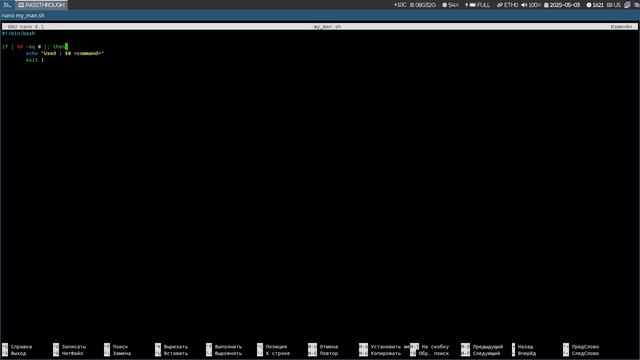This screenshot has width=640, height=360.
Task: Click the Выход (Exit) shortcut
Action: pos(14,353)
